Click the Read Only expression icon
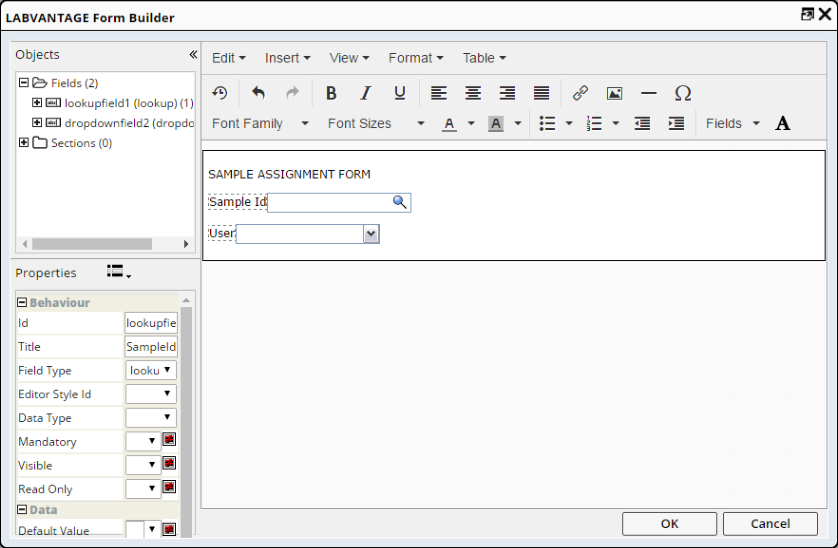 169,487
